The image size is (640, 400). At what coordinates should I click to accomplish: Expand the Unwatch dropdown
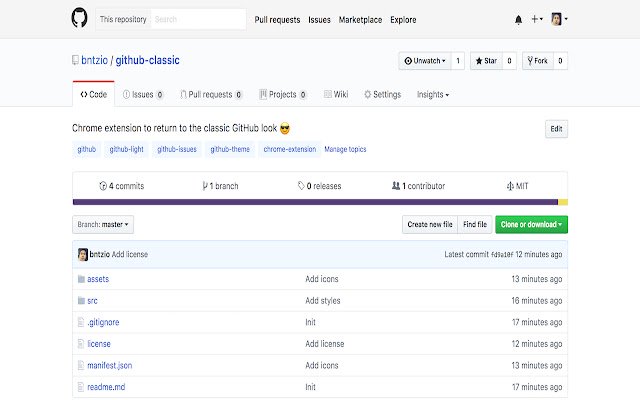(425, 61)
